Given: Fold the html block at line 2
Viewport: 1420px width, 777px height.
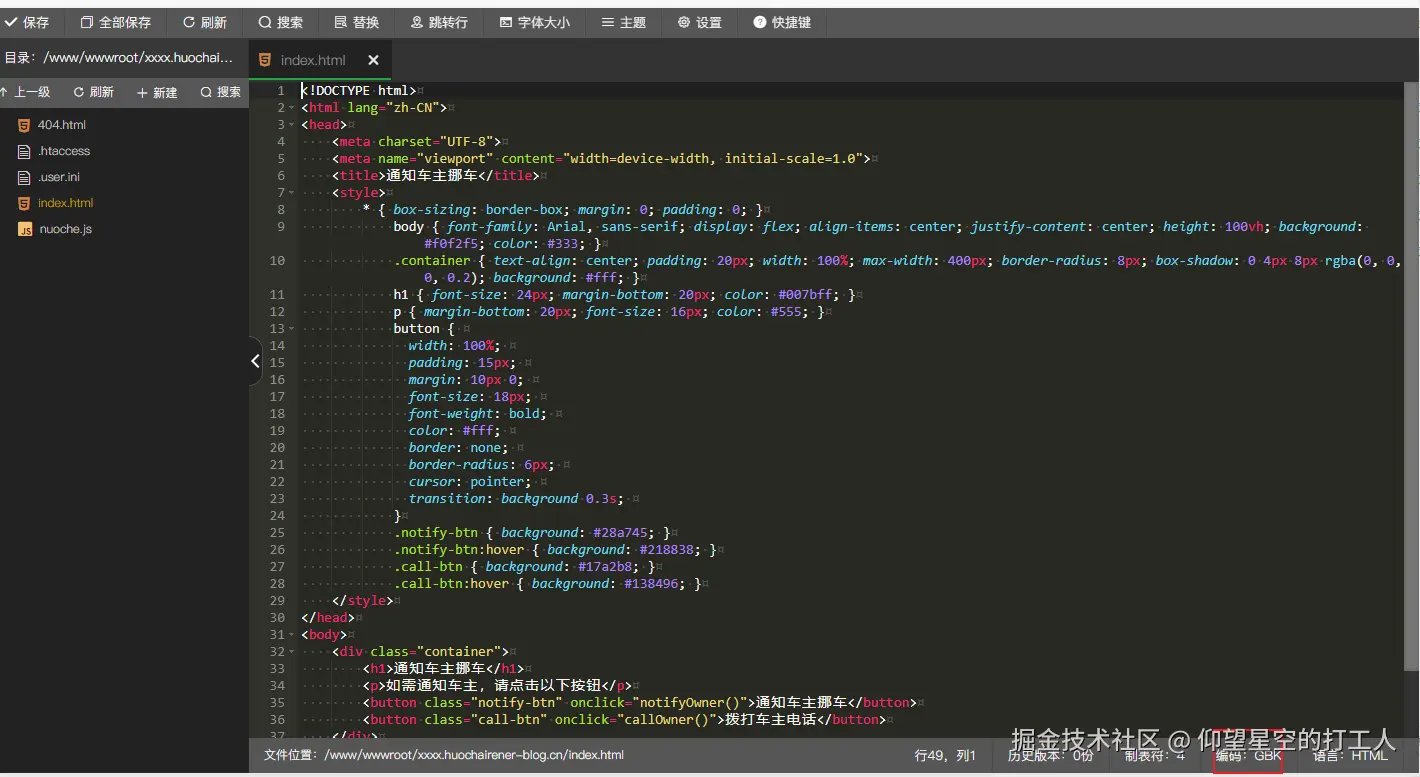Looking at the screenshot, I should [293, 107].
